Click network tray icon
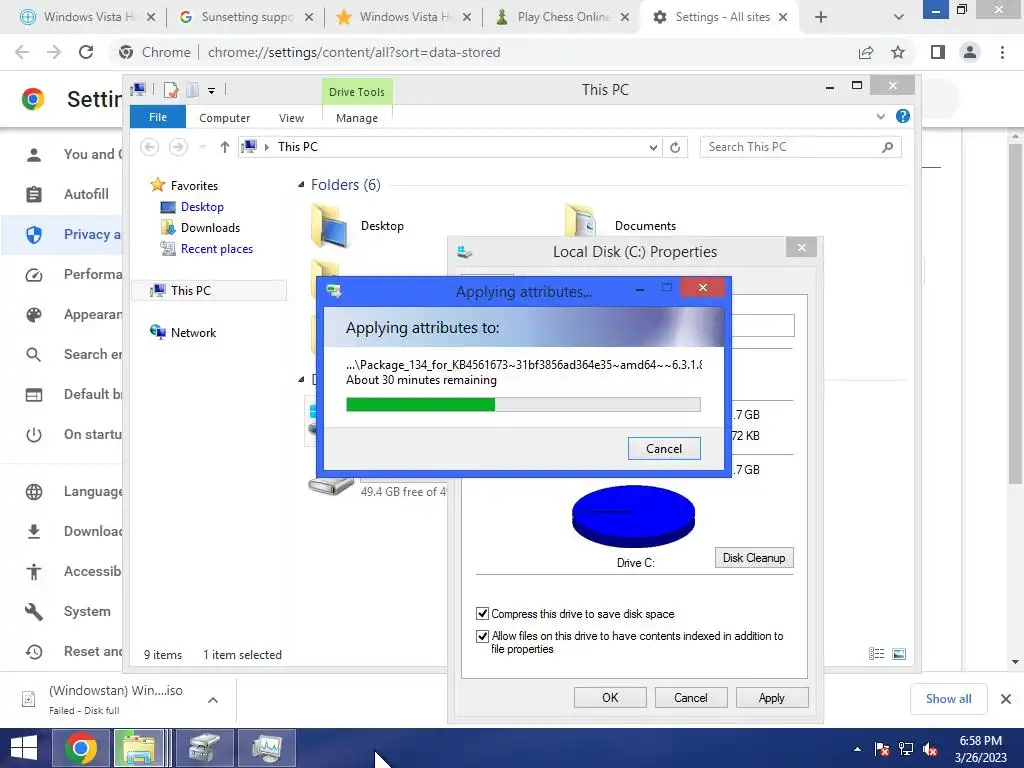The height and width of the screenshot is (768, 1024). [x=906, y=749]
